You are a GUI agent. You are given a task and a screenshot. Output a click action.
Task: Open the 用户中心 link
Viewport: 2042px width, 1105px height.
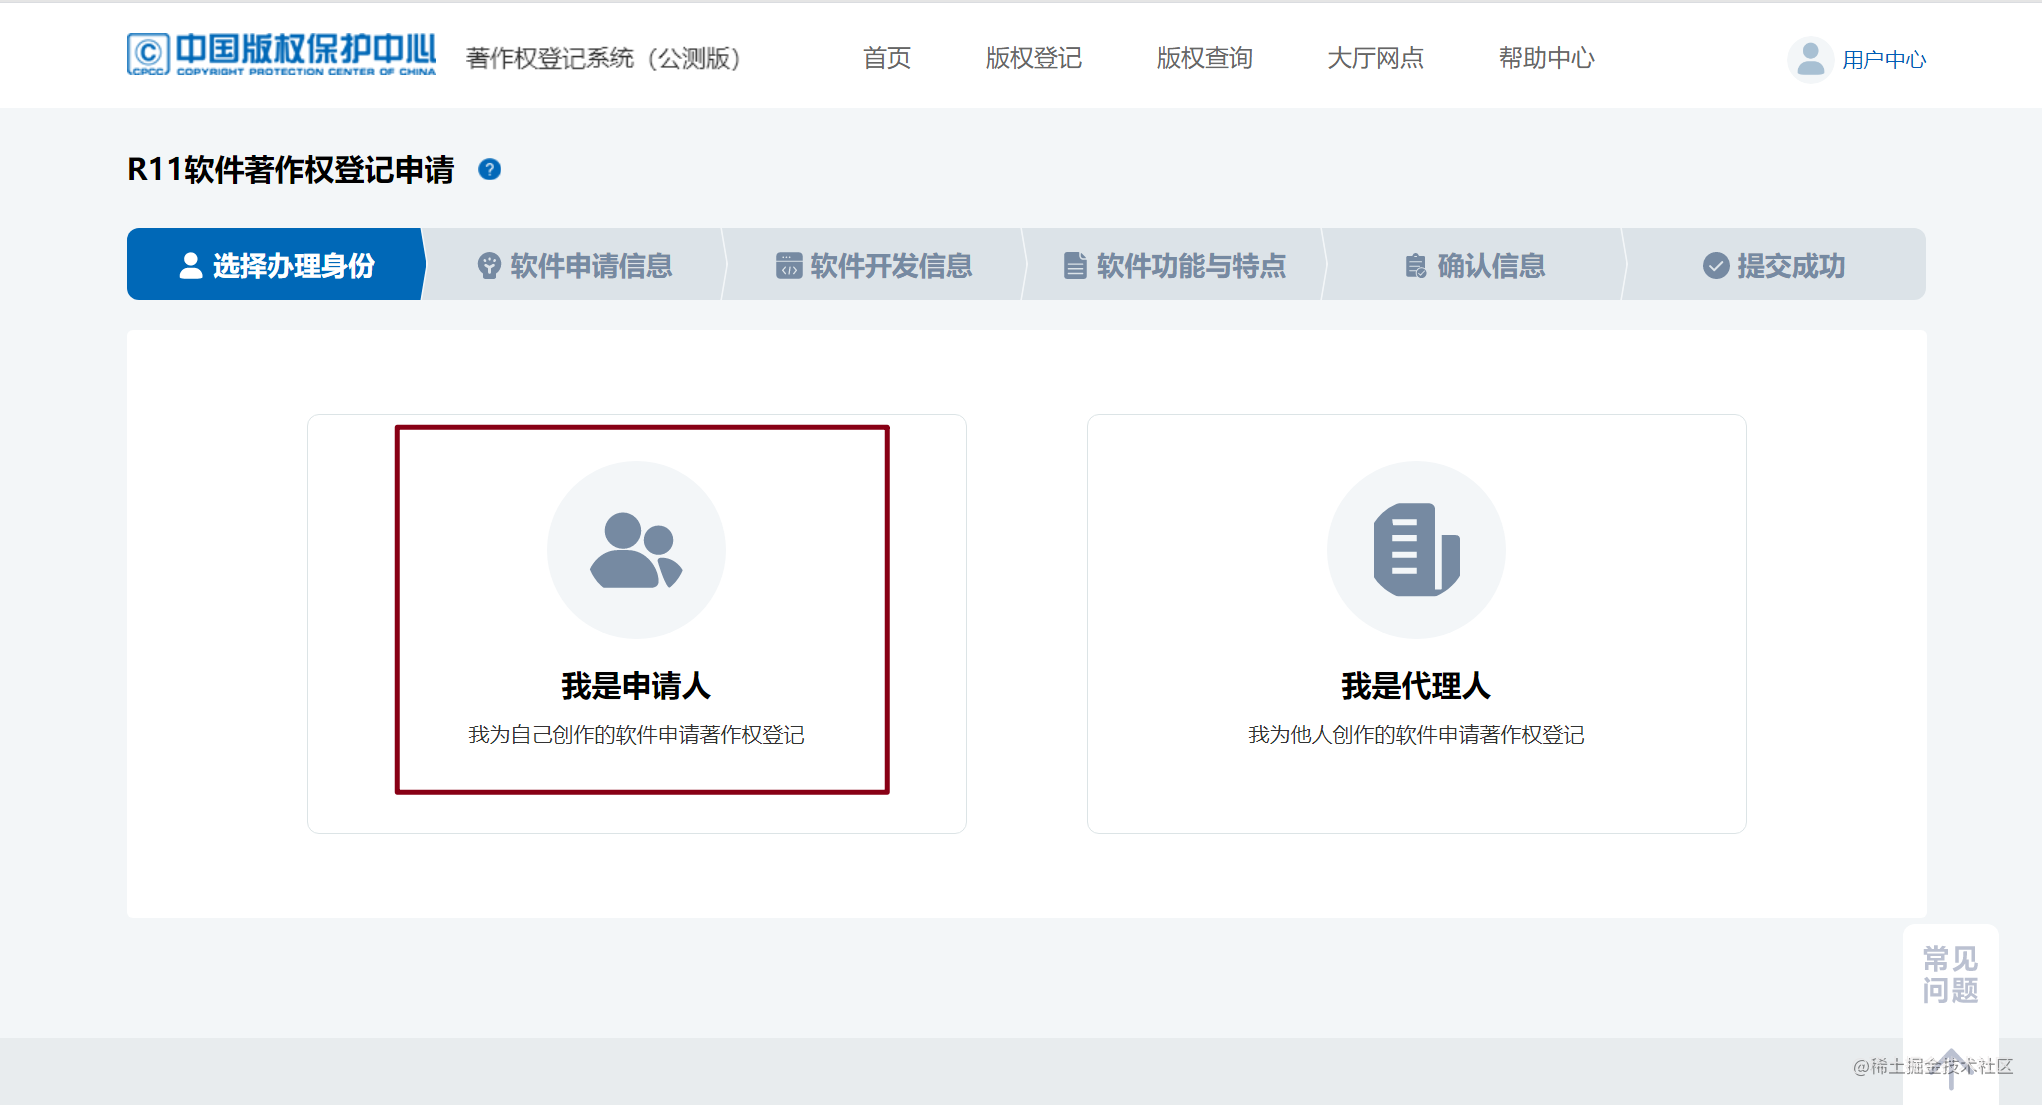coord(1884,60)
